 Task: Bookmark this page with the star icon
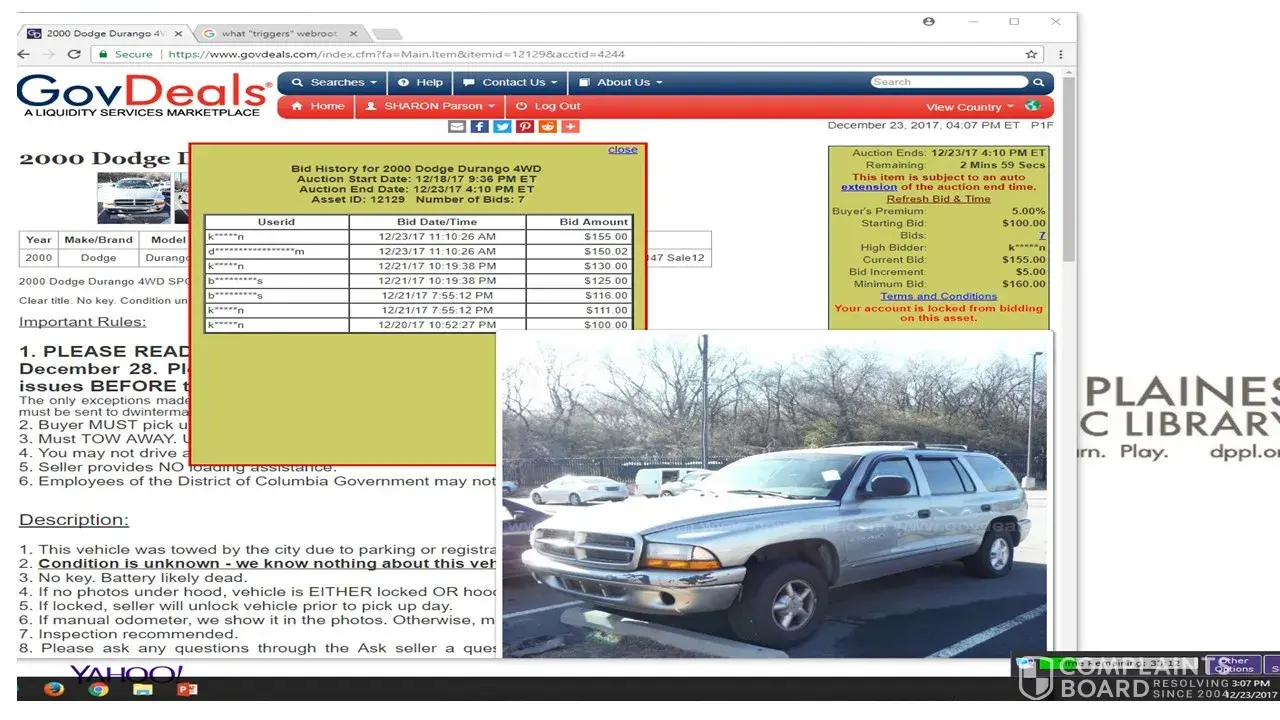[1031, 54]
